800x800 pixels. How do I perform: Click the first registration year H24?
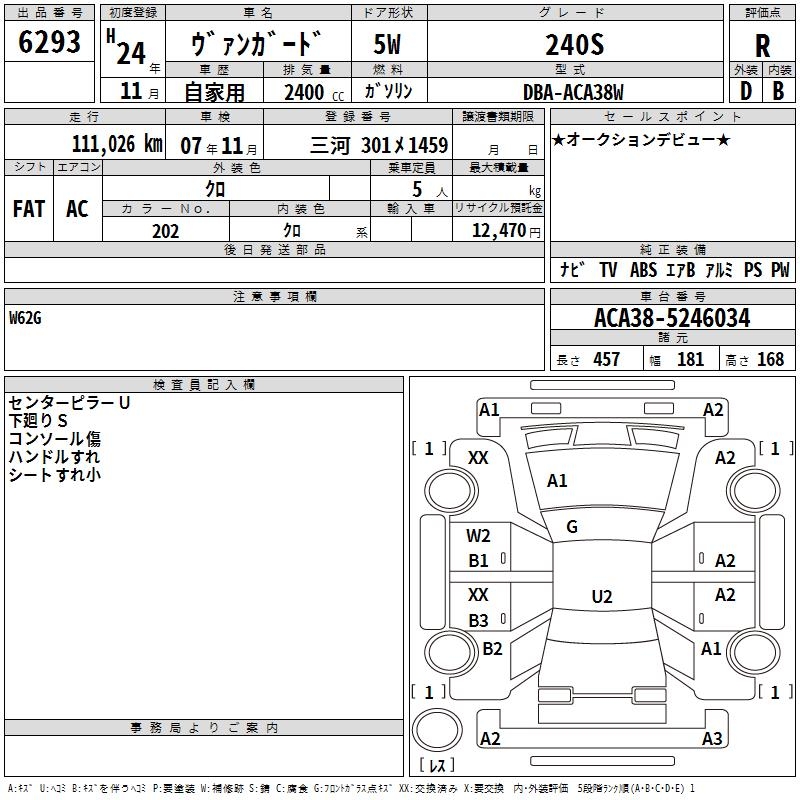click(127, 47)
